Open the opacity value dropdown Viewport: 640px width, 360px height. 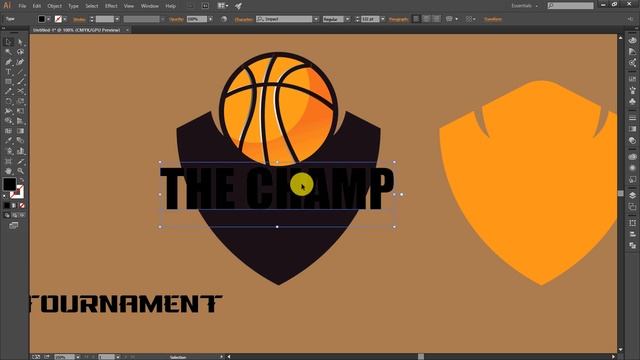(211, 19)
